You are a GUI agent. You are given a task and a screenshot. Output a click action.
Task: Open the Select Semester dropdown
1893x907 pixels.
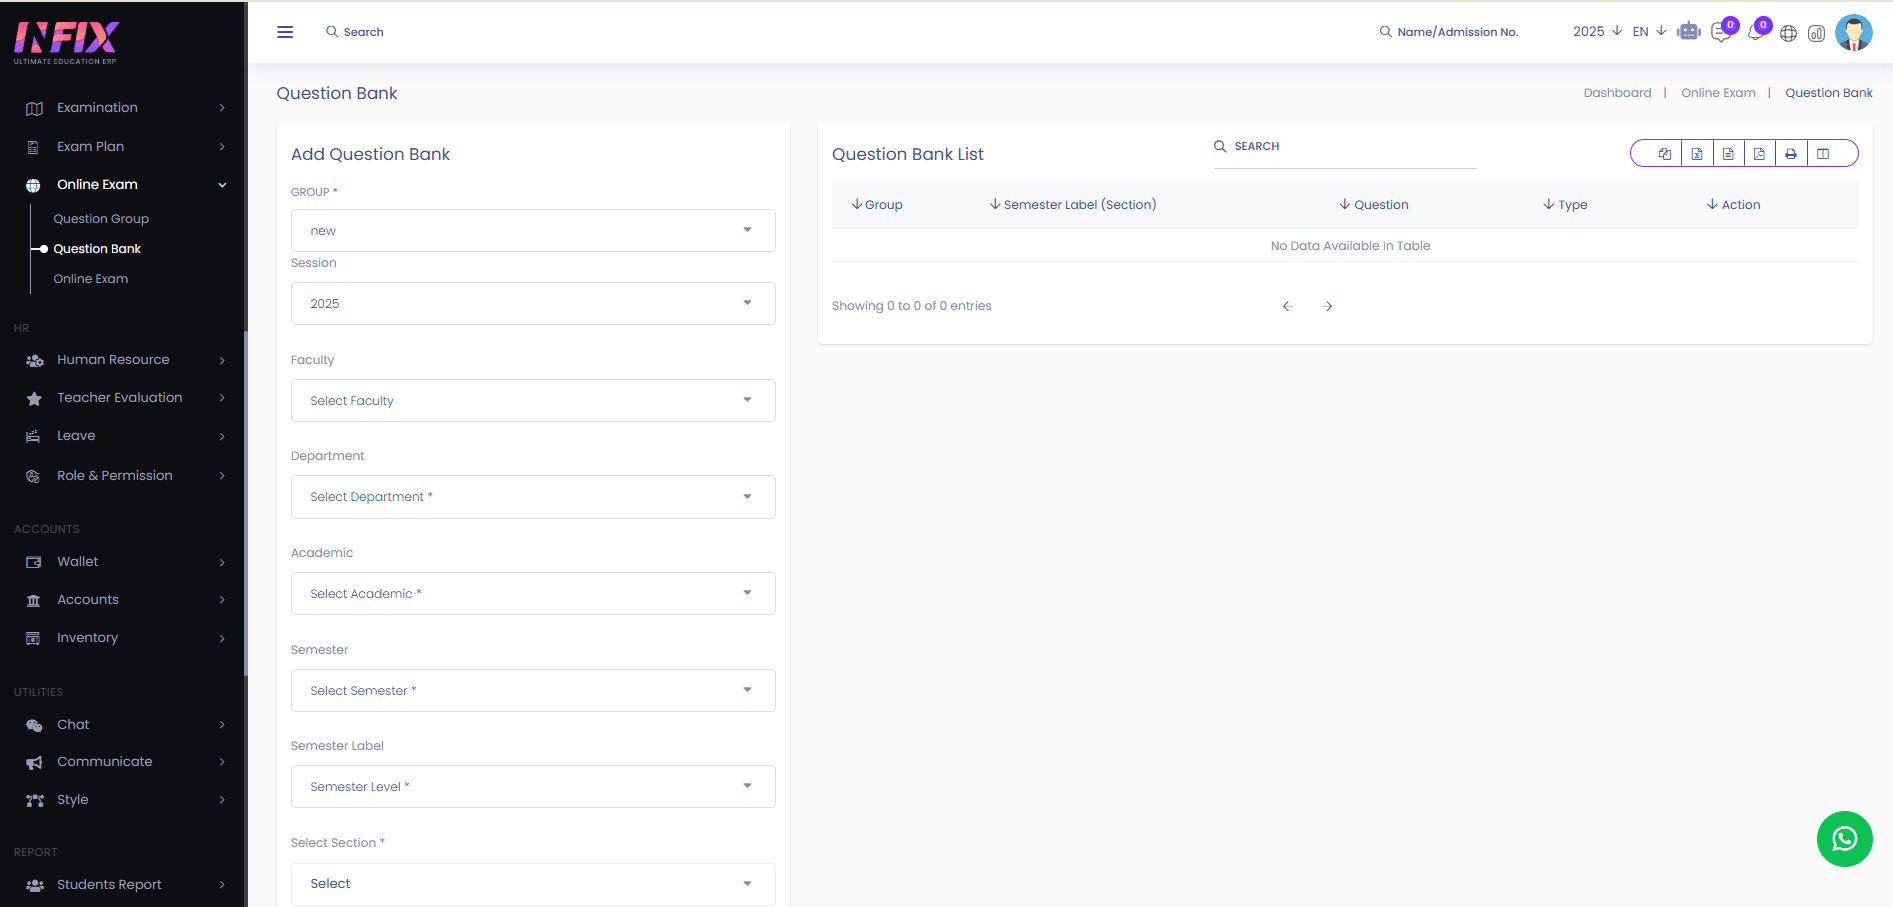click(x=533, y=690)
